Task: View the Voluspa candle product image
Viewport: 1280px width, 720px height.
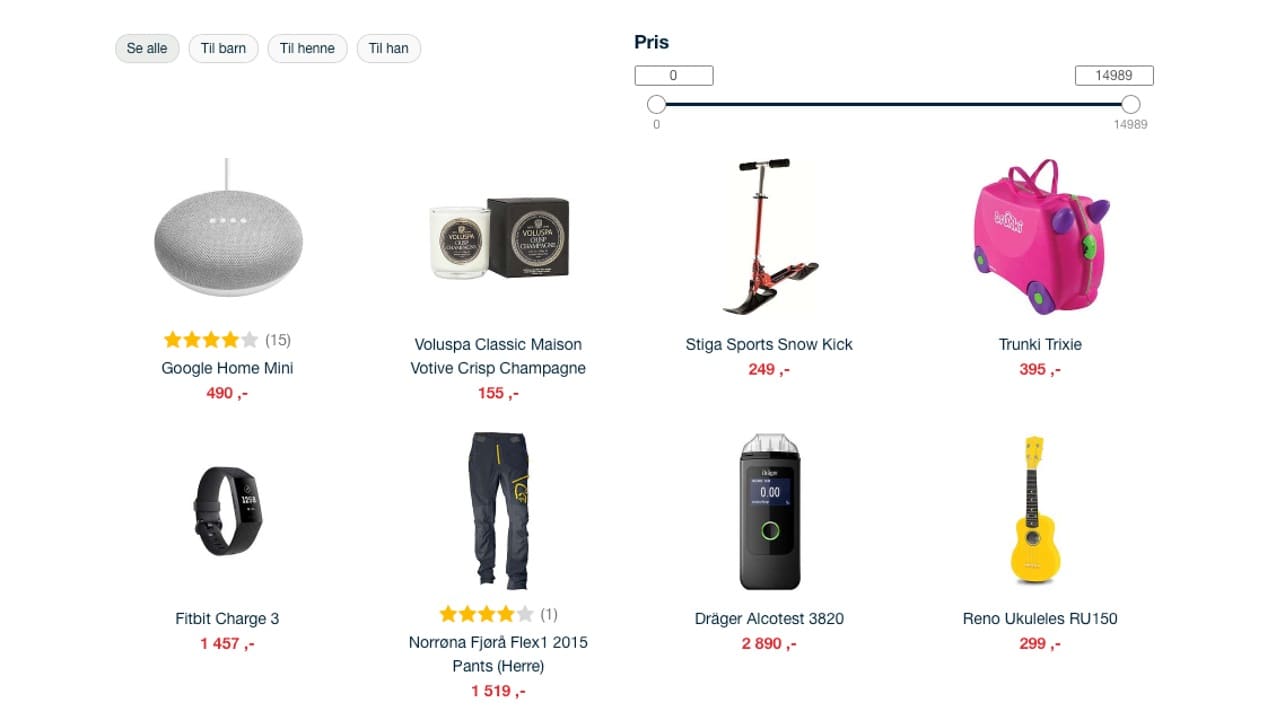Action: click(498, 238)
